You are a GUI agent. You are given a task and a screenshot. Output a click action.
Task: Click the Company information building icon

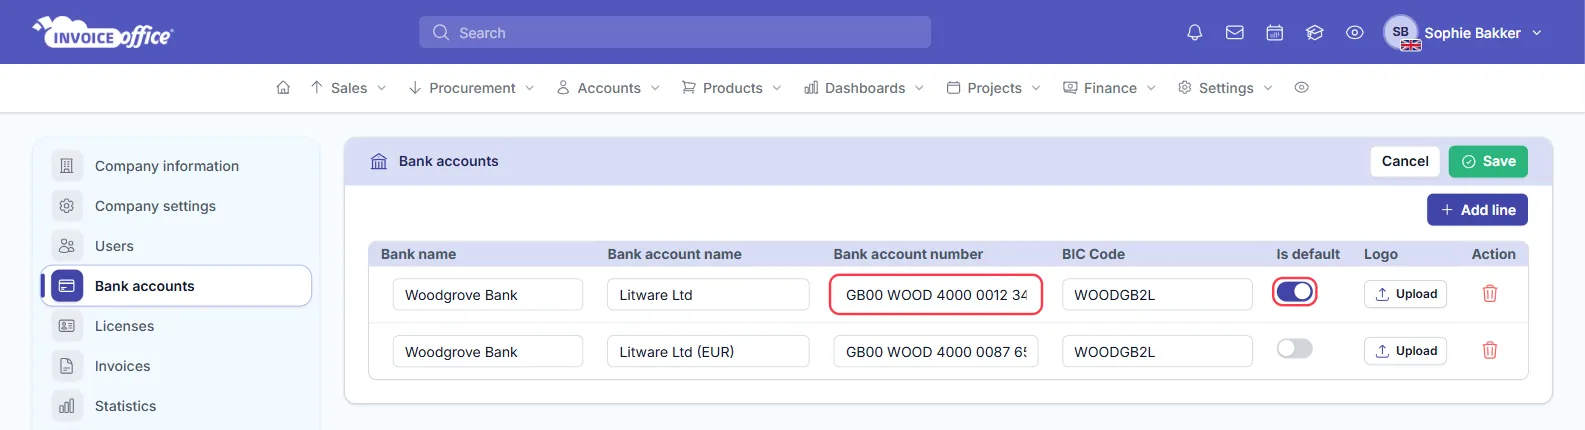point(67,166)
